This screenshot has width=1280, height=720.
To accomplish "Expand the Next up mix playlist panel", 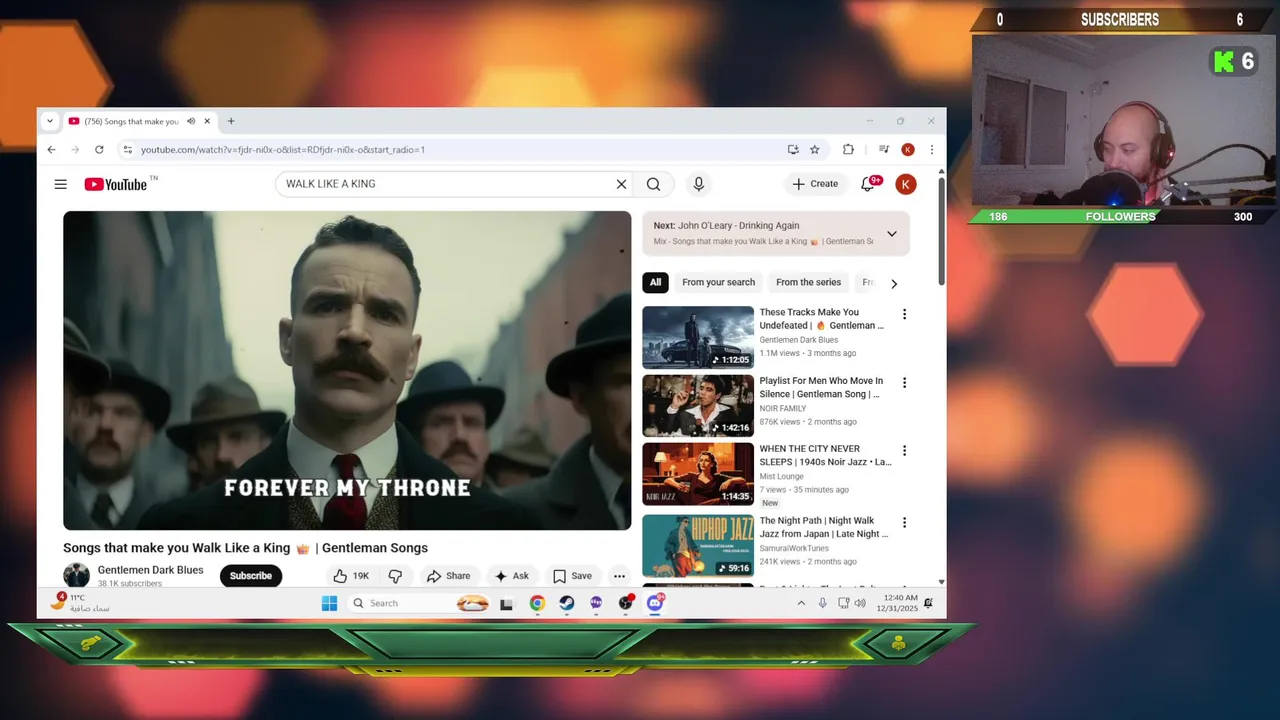I will [x=891, y=234].
